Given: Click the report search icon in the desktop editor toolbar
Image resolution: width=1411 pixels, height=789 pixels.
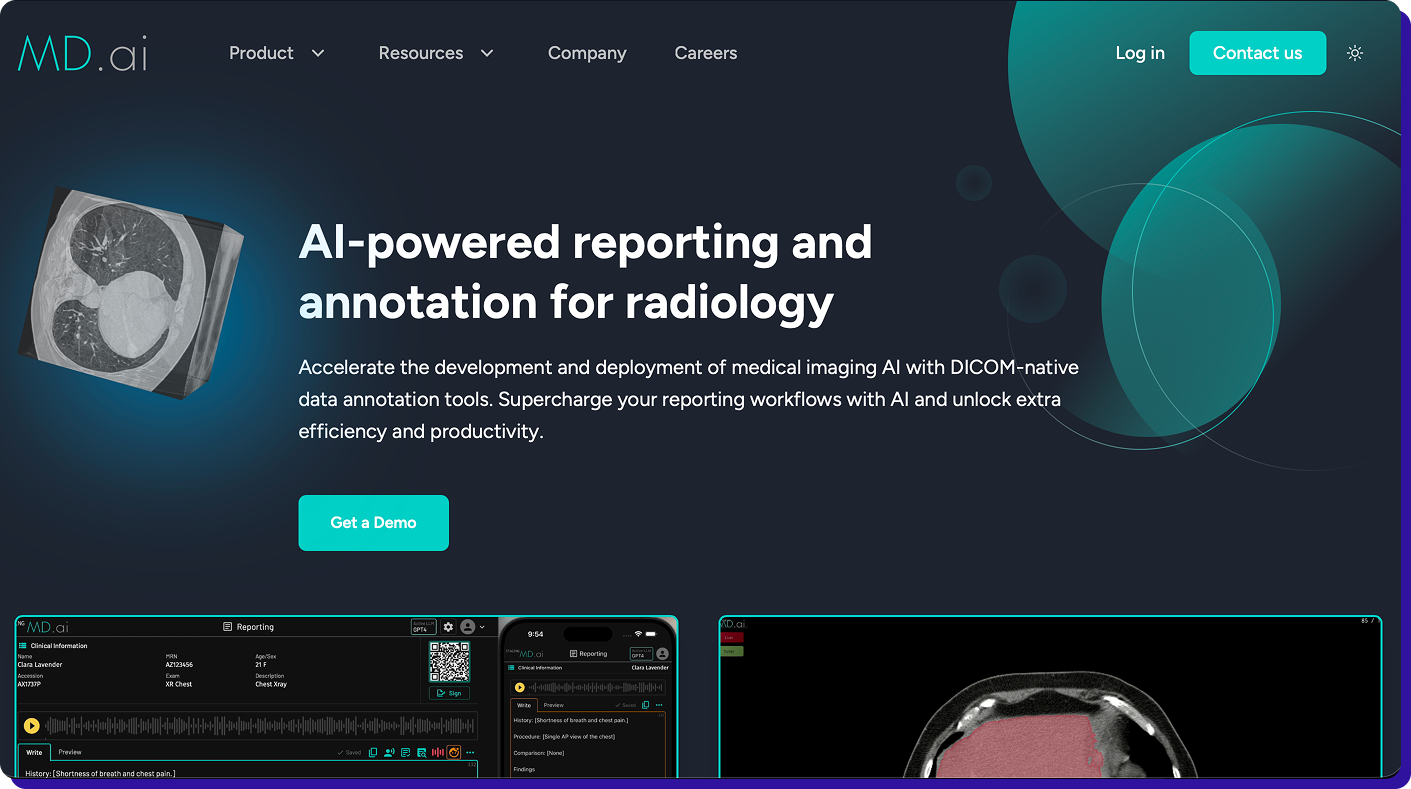Looking at the screenshot, I should [x=422, y=752].
